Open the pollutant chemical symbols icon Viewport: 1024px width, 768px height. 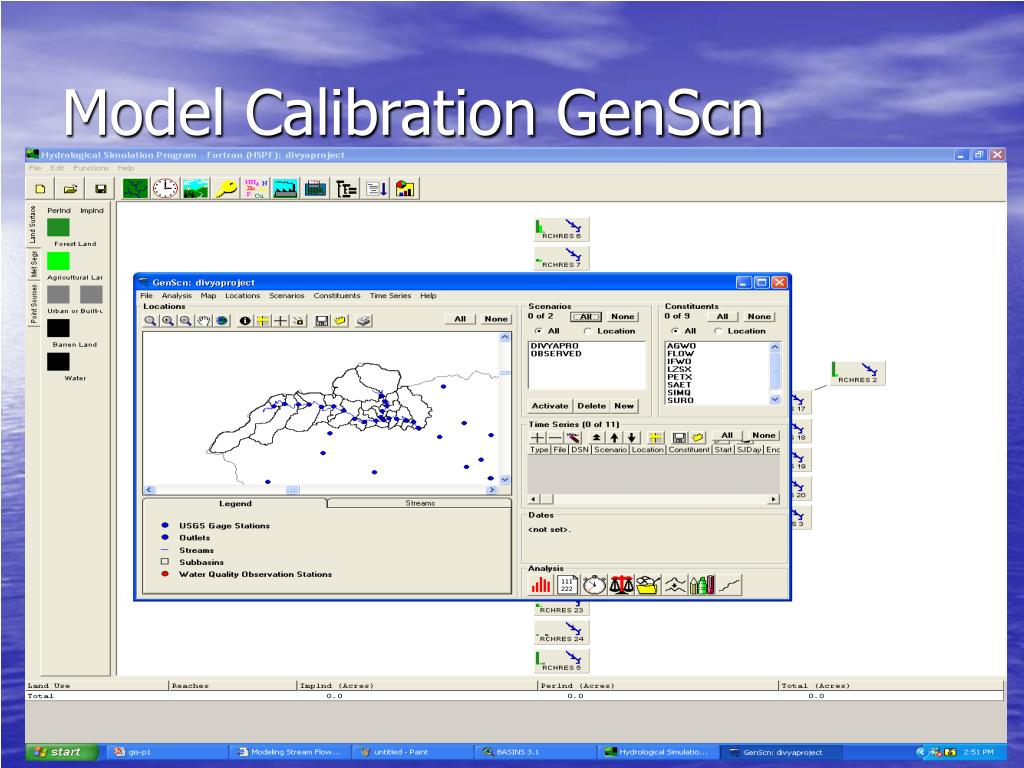(x=255, y=189)
